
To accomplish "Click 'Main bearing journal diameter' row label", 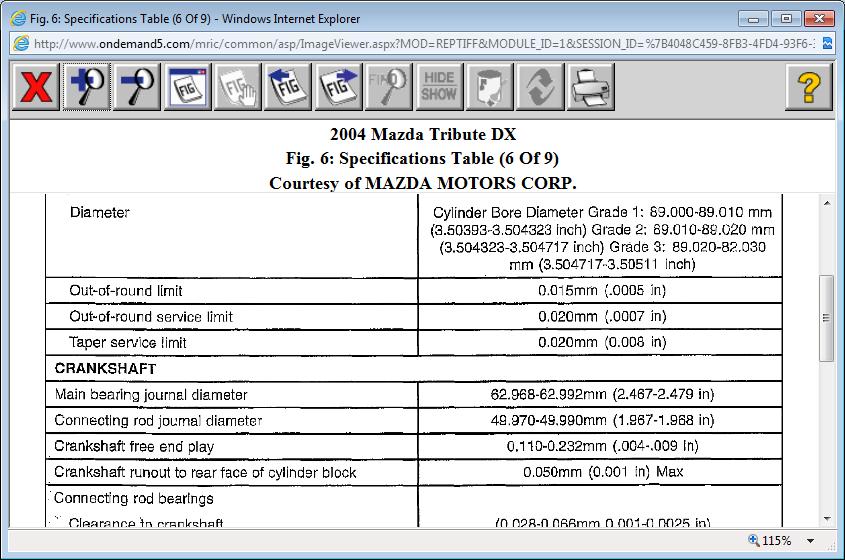I will pos(151,395).
